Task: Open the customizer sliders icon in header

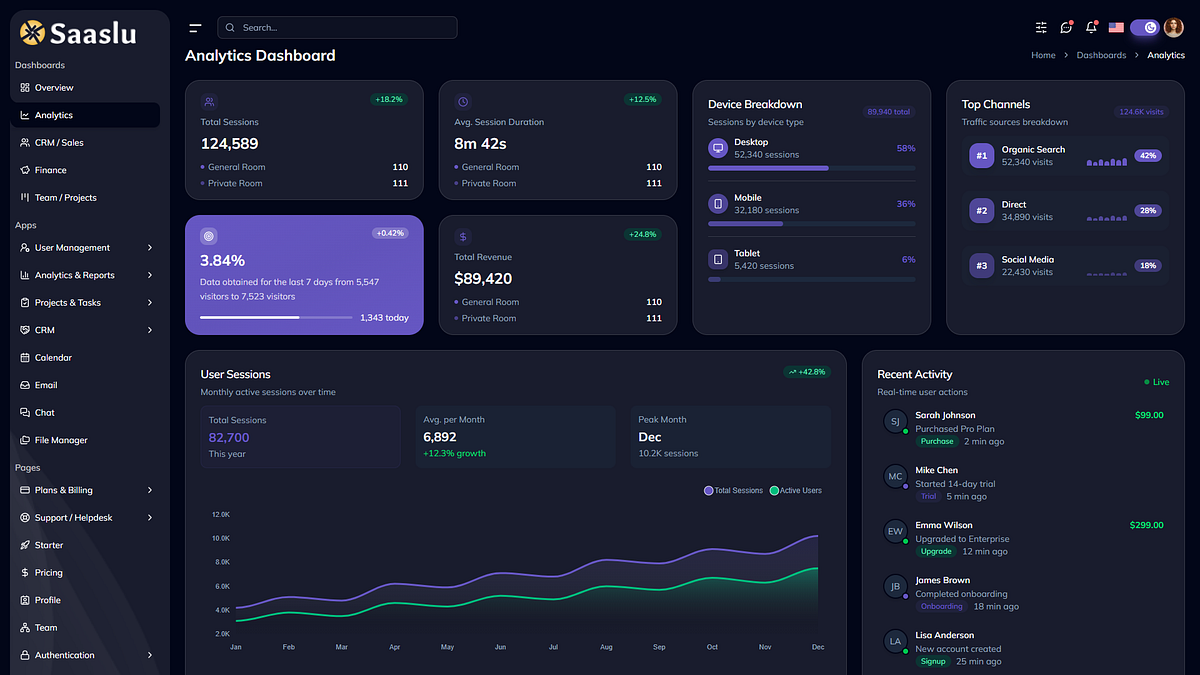Action: [1041, 28]
